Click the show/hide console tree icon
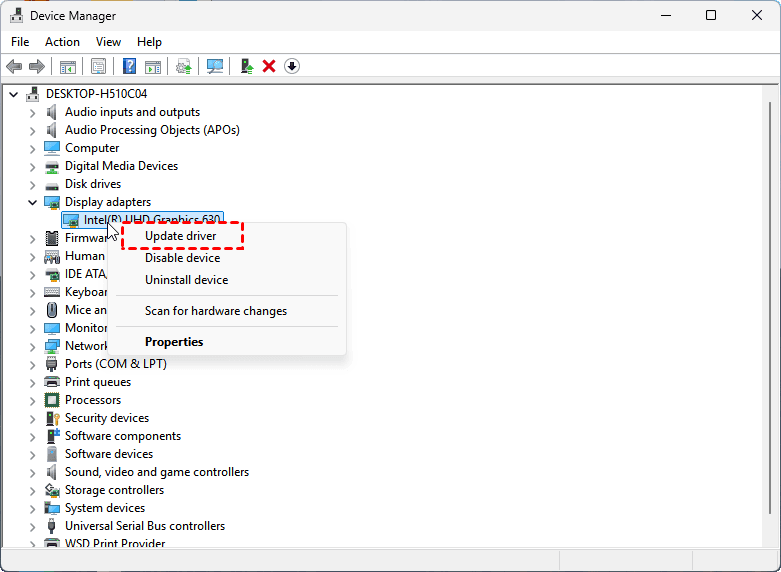 pyautogui.click(x=68, y=66)
